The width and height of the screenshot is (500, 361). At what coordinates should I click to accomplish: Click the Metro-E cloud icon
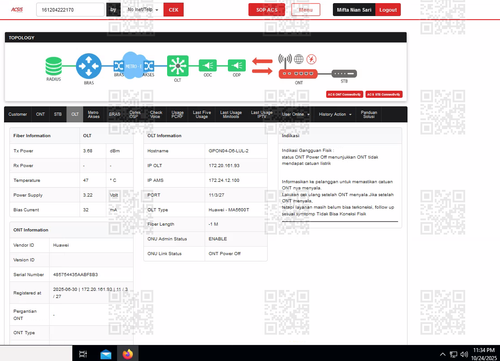tap(133, 66)
